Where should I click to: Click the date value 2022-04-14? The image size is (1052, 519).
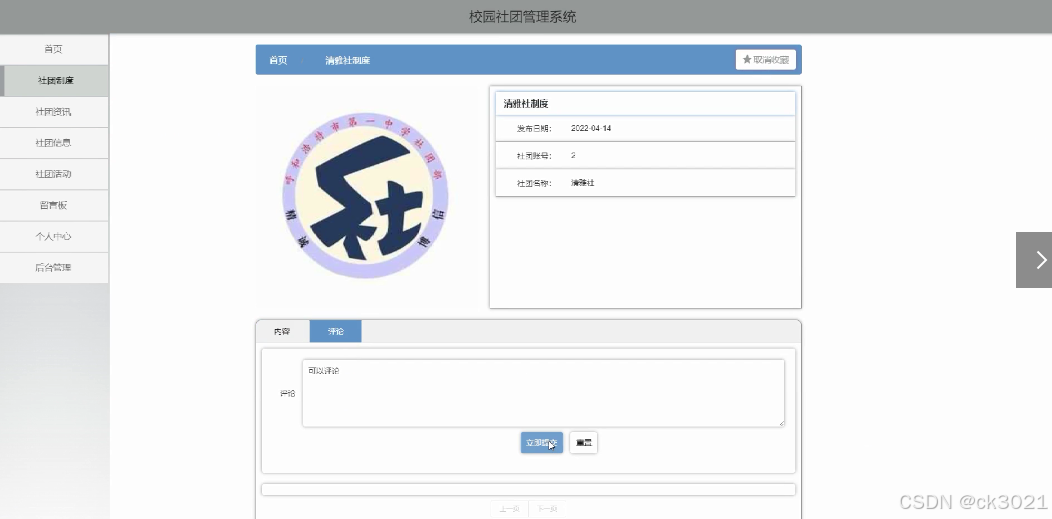(591, 128)
